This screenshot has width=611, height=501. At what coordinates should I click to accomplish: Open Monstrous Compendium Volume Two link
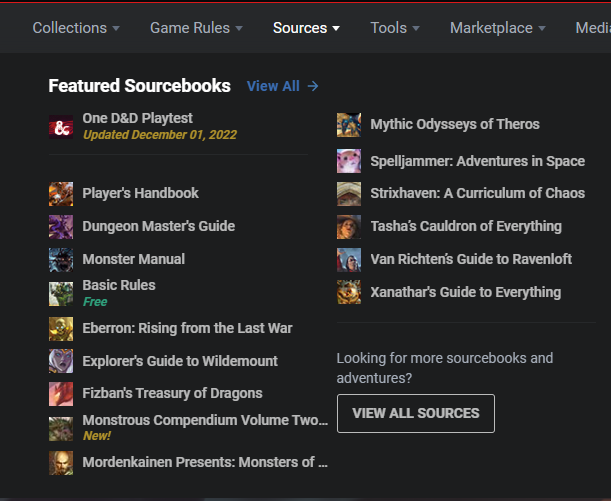pos(205,420)
